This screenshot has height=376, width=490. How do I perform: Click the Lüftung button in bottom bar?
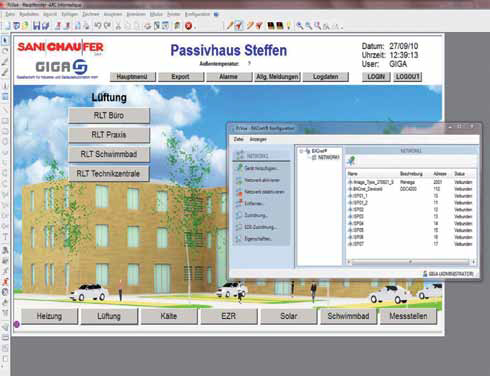pyautogui.click(x=109, y=316)
